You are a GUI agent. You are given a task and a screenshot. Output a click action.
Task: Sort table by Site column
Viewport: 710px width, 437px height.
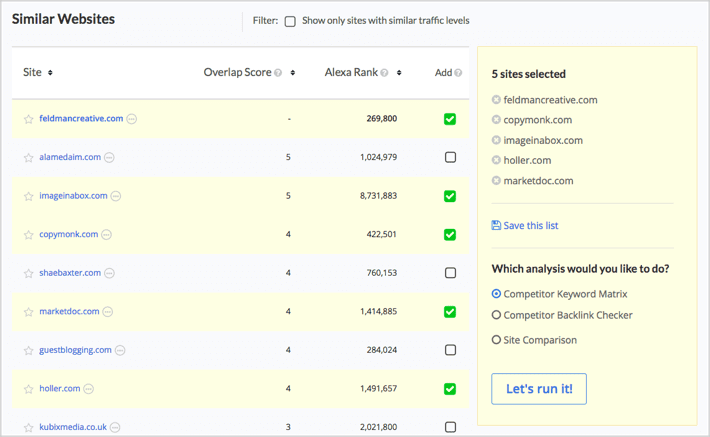click(x=50, y=72)
